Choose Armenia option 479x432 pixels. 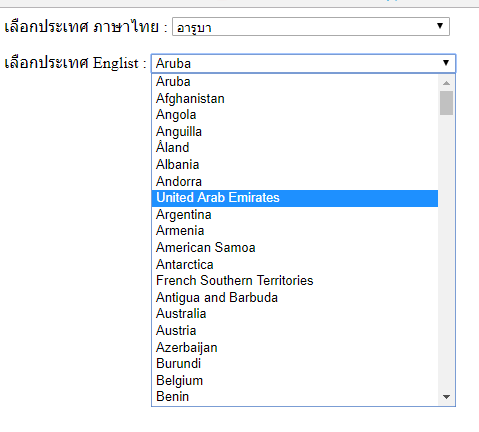click(x=295, y=231)
